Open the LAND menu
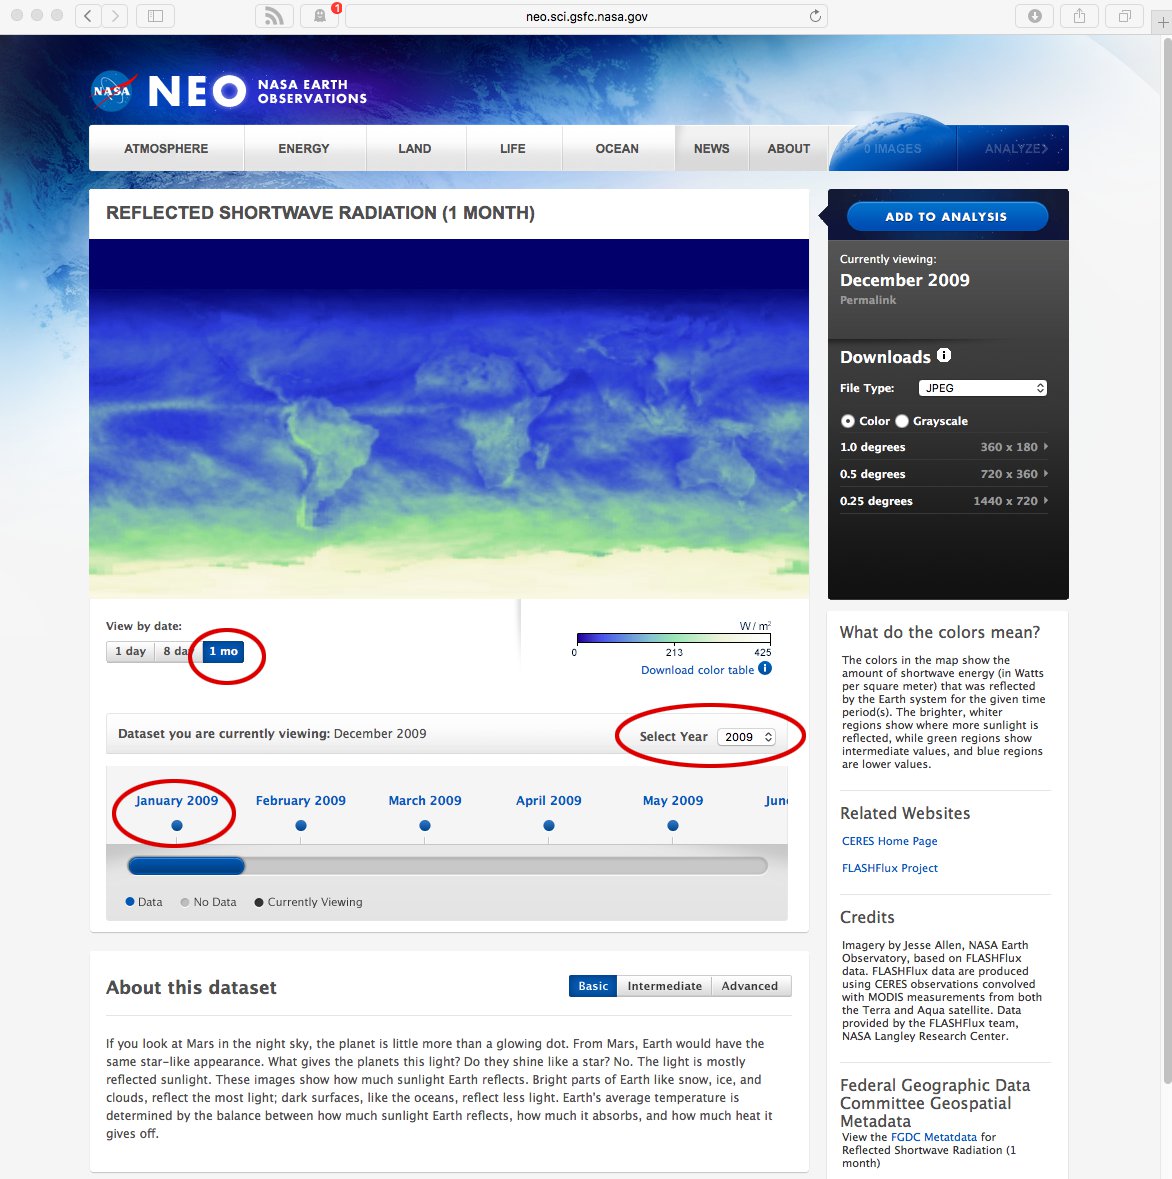 tap(415, 149)
